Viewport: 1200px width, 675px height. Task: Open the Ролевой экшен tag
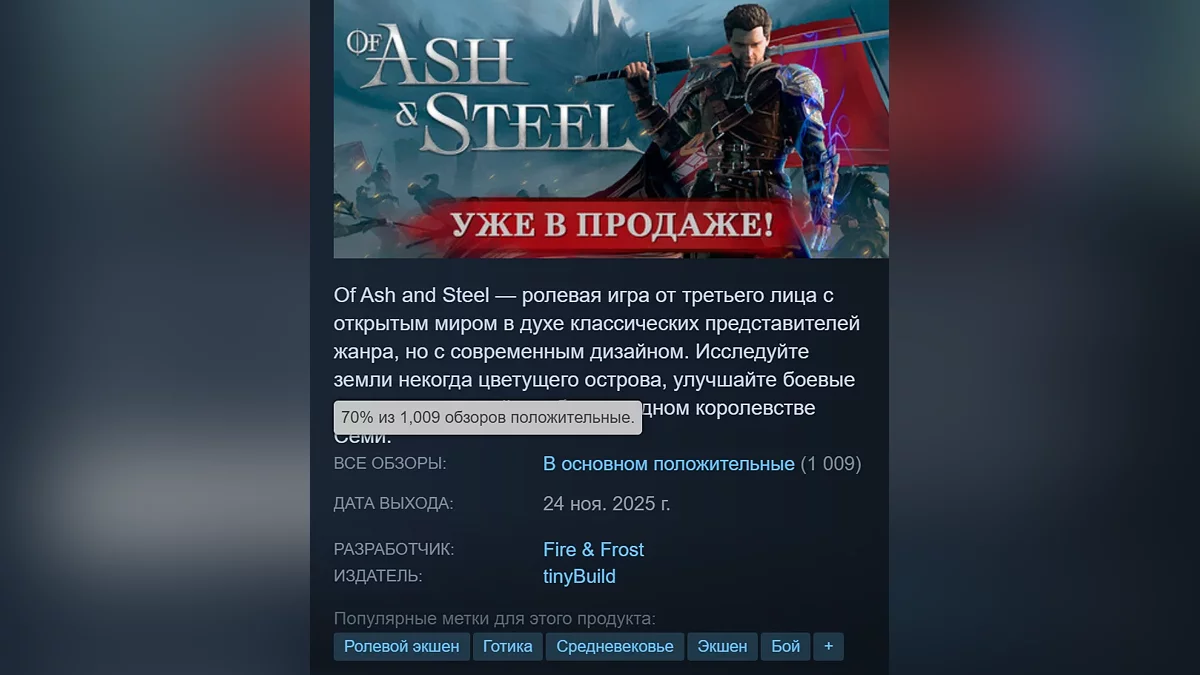pos(401,646)
